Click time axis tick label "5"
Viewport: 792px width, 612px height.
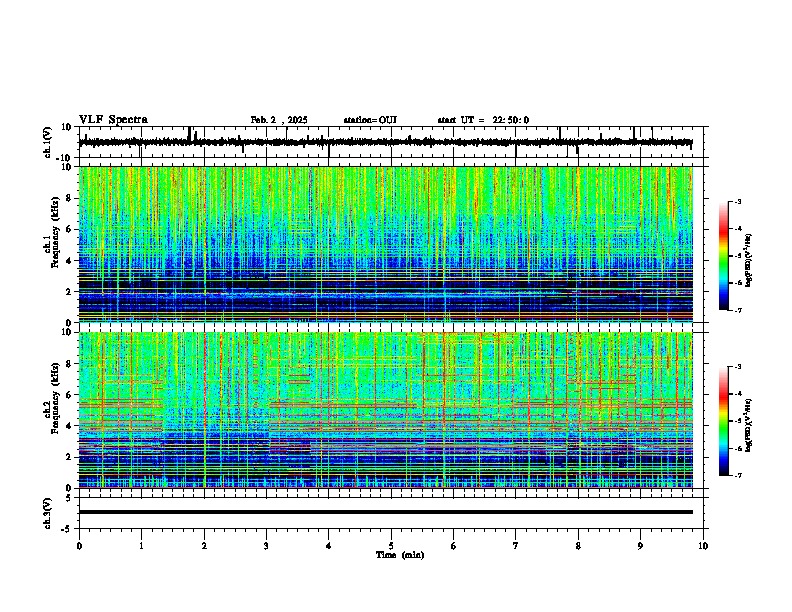tap(391, 546)
